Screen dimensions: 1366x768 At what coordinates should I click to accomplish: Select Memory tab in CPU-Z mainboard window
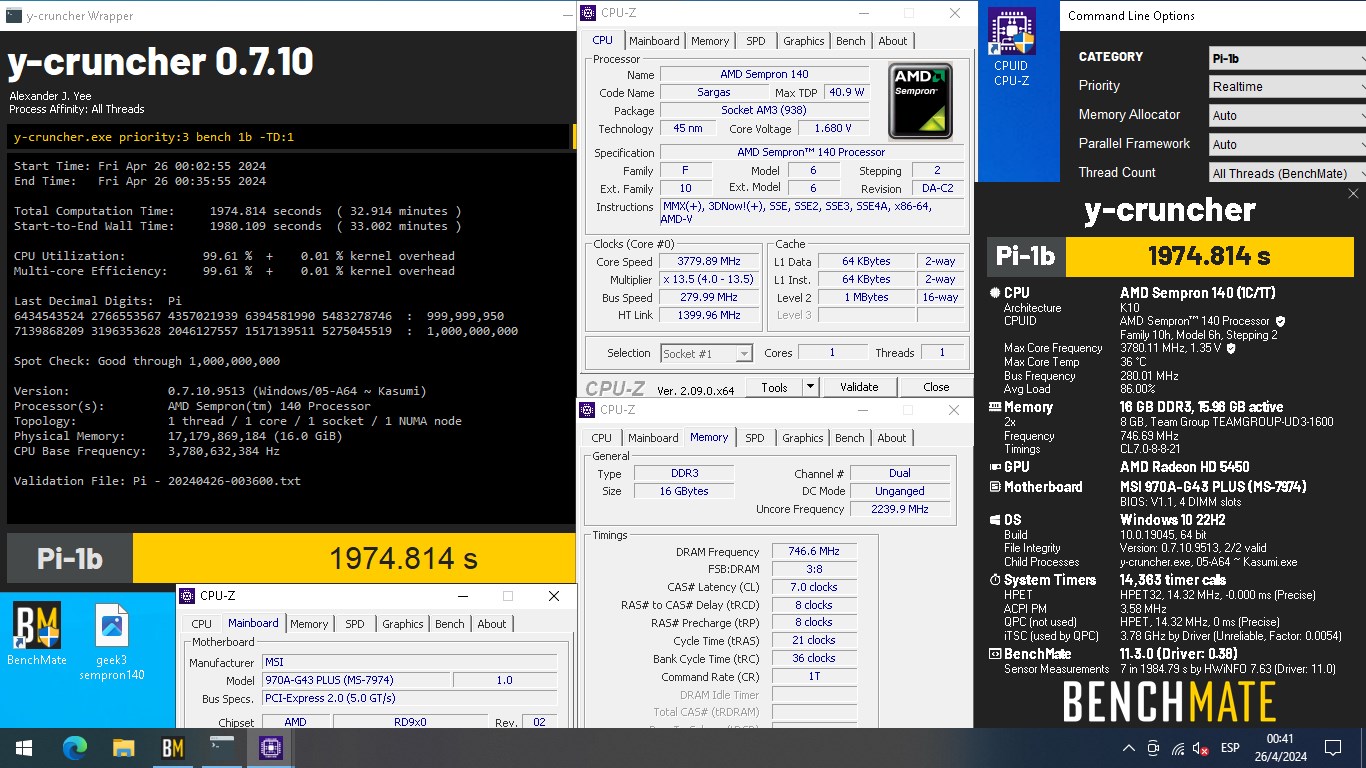tap(309, 624)
